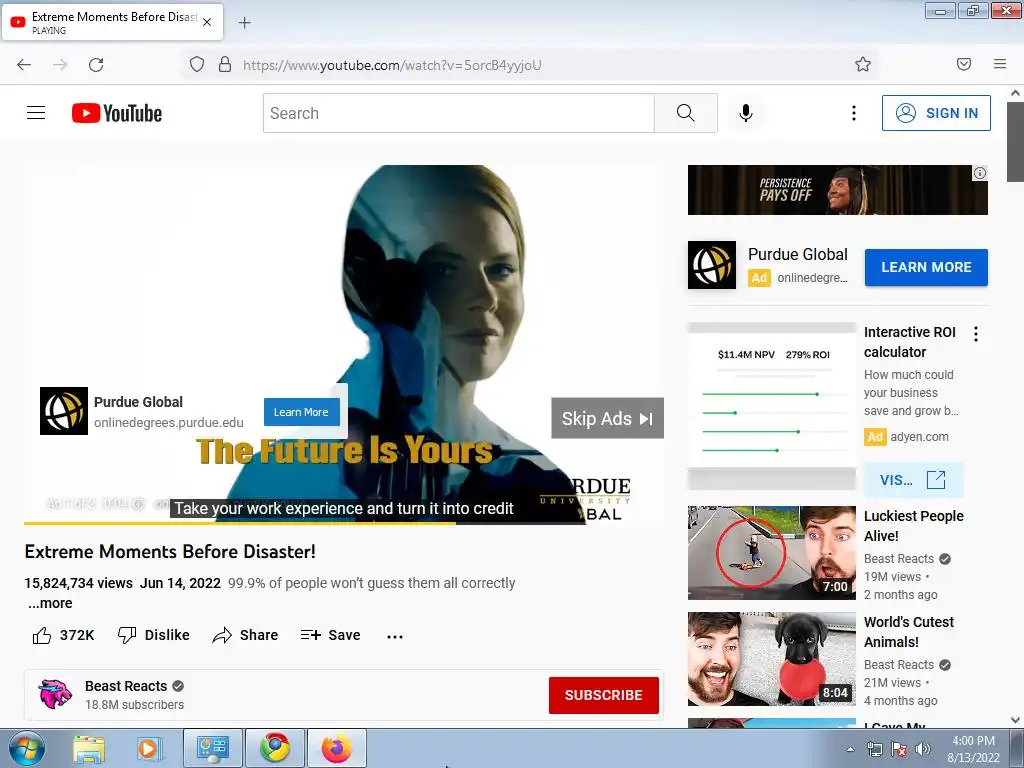Image resolution: width=1024 pixels, height=768 pixels.
Task: Open a new browser tab
Action: tap(244, 23)
